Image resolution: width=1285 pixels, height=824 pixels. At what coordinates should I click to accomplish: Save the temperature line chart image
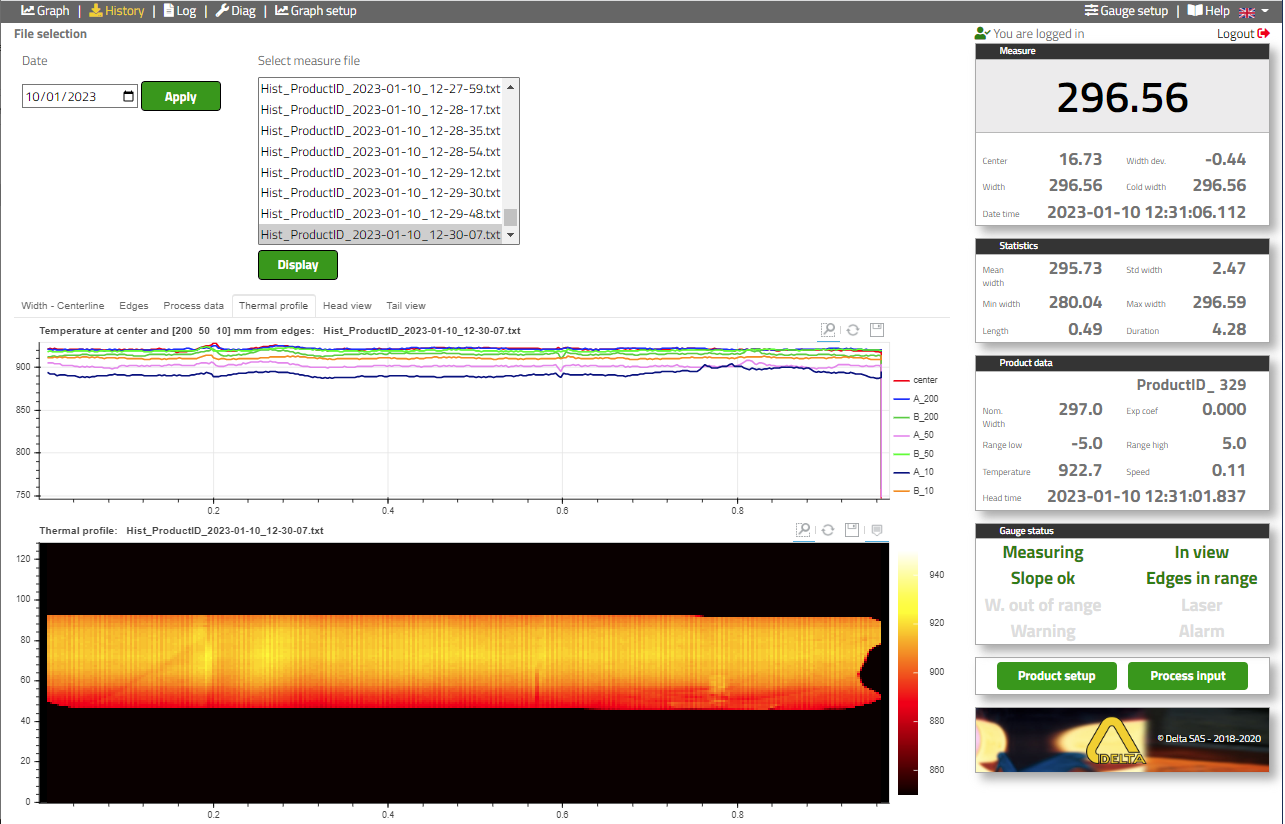pos(876,330)
